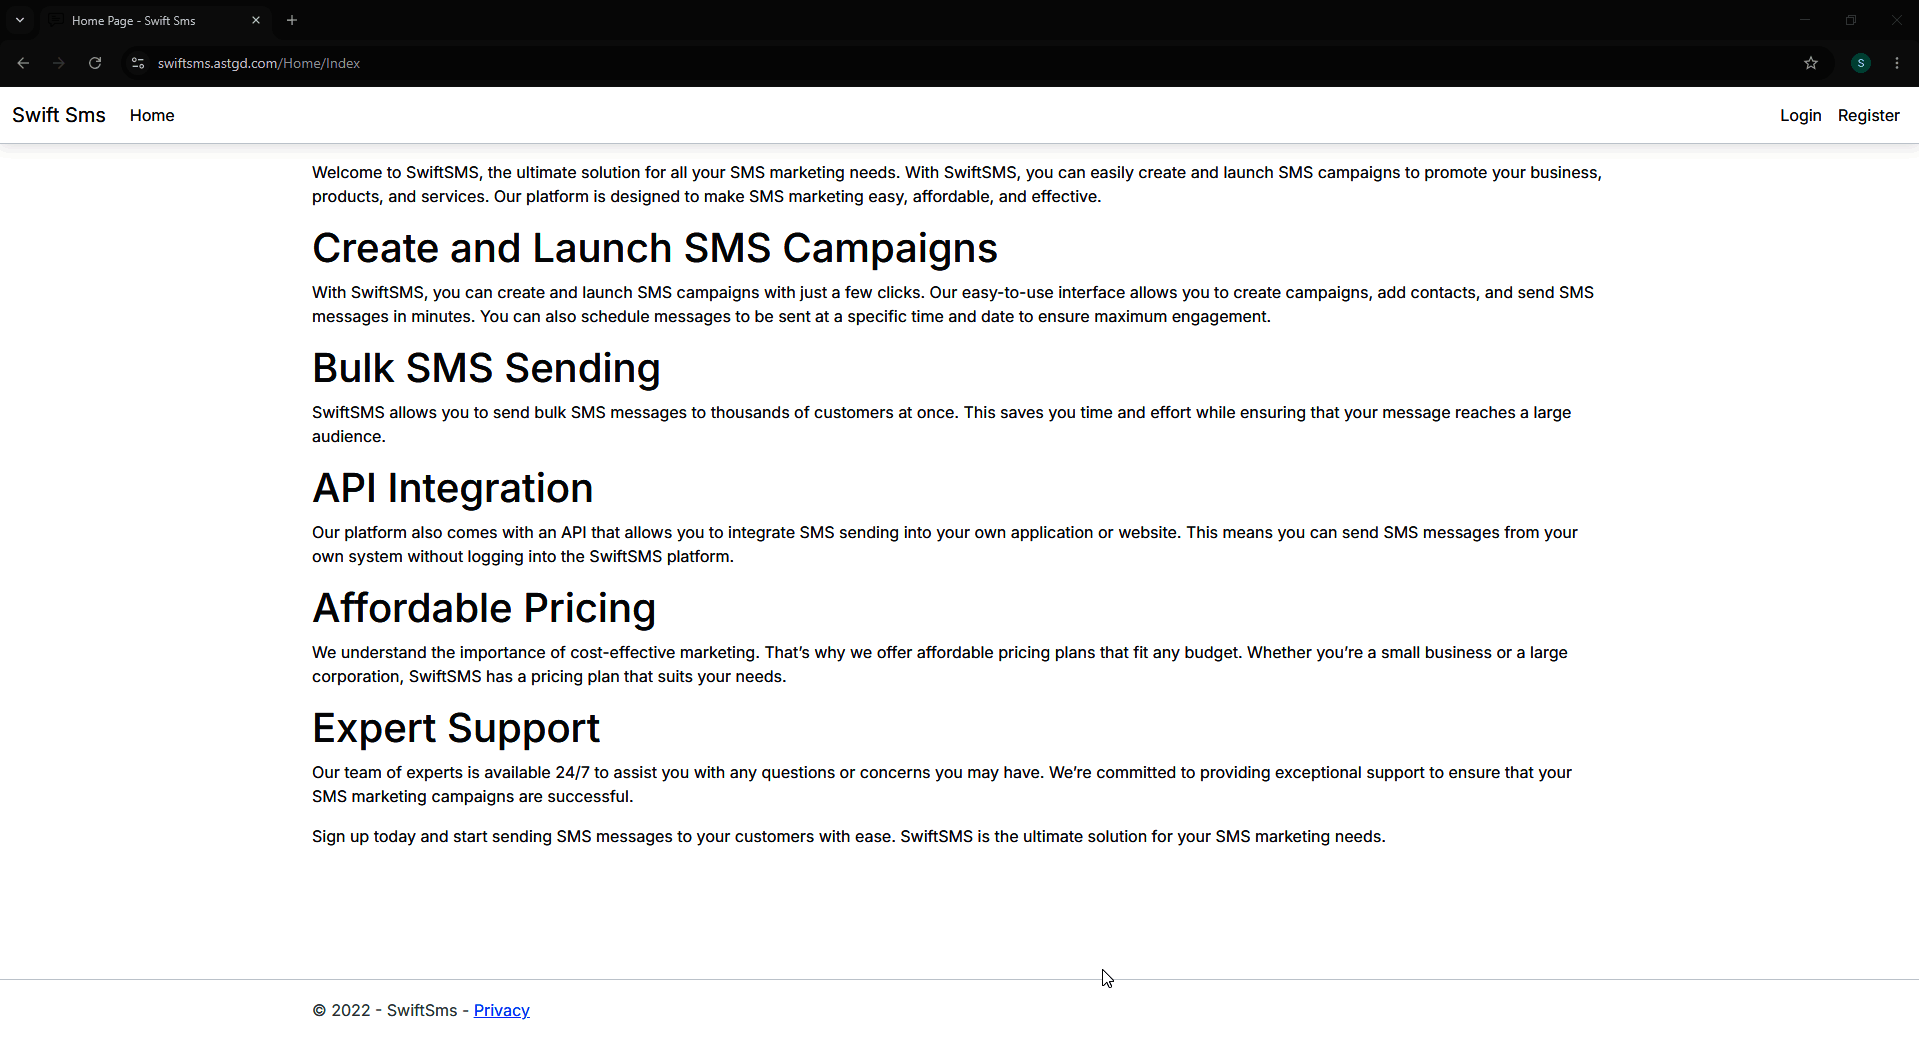Viewport: 1919px width, 1040px height.
Task: Go back to the previous page
Action: (23, 63)
